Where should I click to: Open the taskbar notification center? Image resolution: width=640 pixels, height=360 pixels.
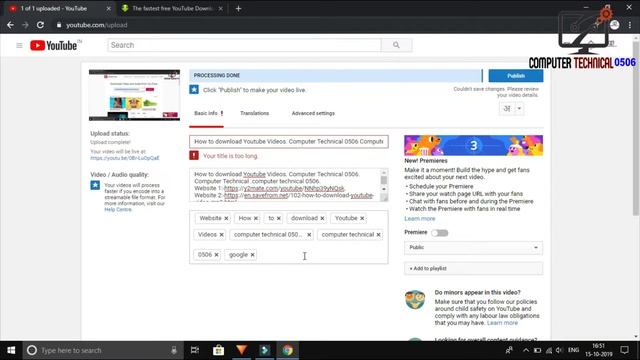[624, 350]
